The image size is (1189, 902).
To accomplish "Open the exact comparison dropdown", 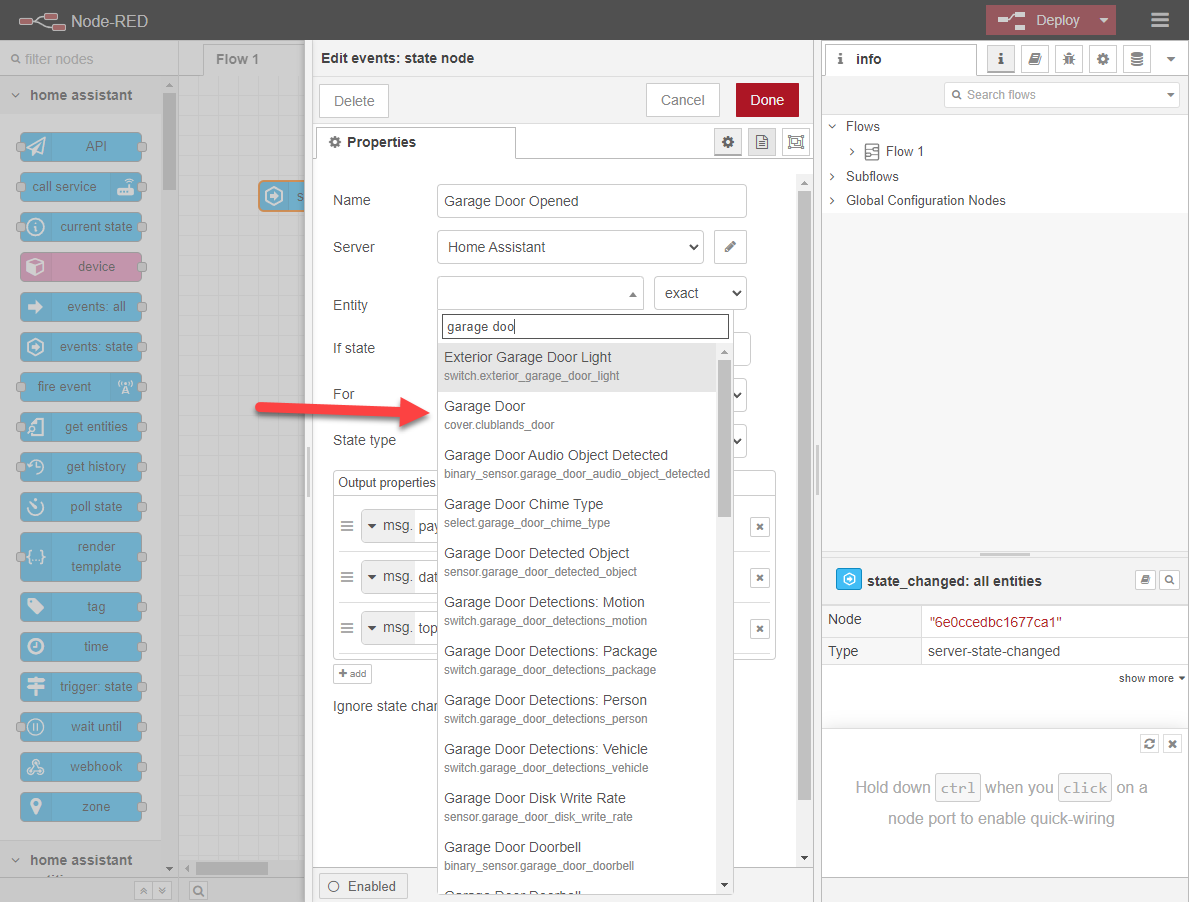I will click(699, 292).
